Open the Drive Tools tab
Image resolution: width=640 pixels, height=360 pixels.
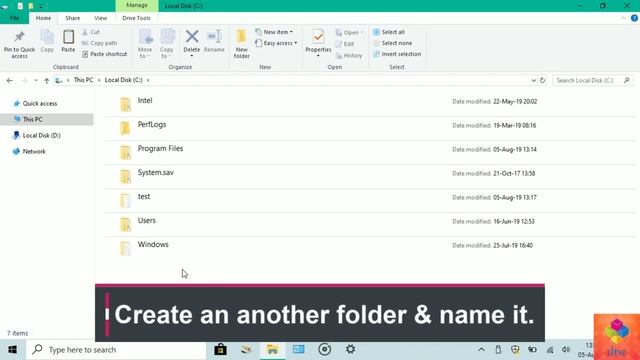pyautogui.click(x=136, y=18)
